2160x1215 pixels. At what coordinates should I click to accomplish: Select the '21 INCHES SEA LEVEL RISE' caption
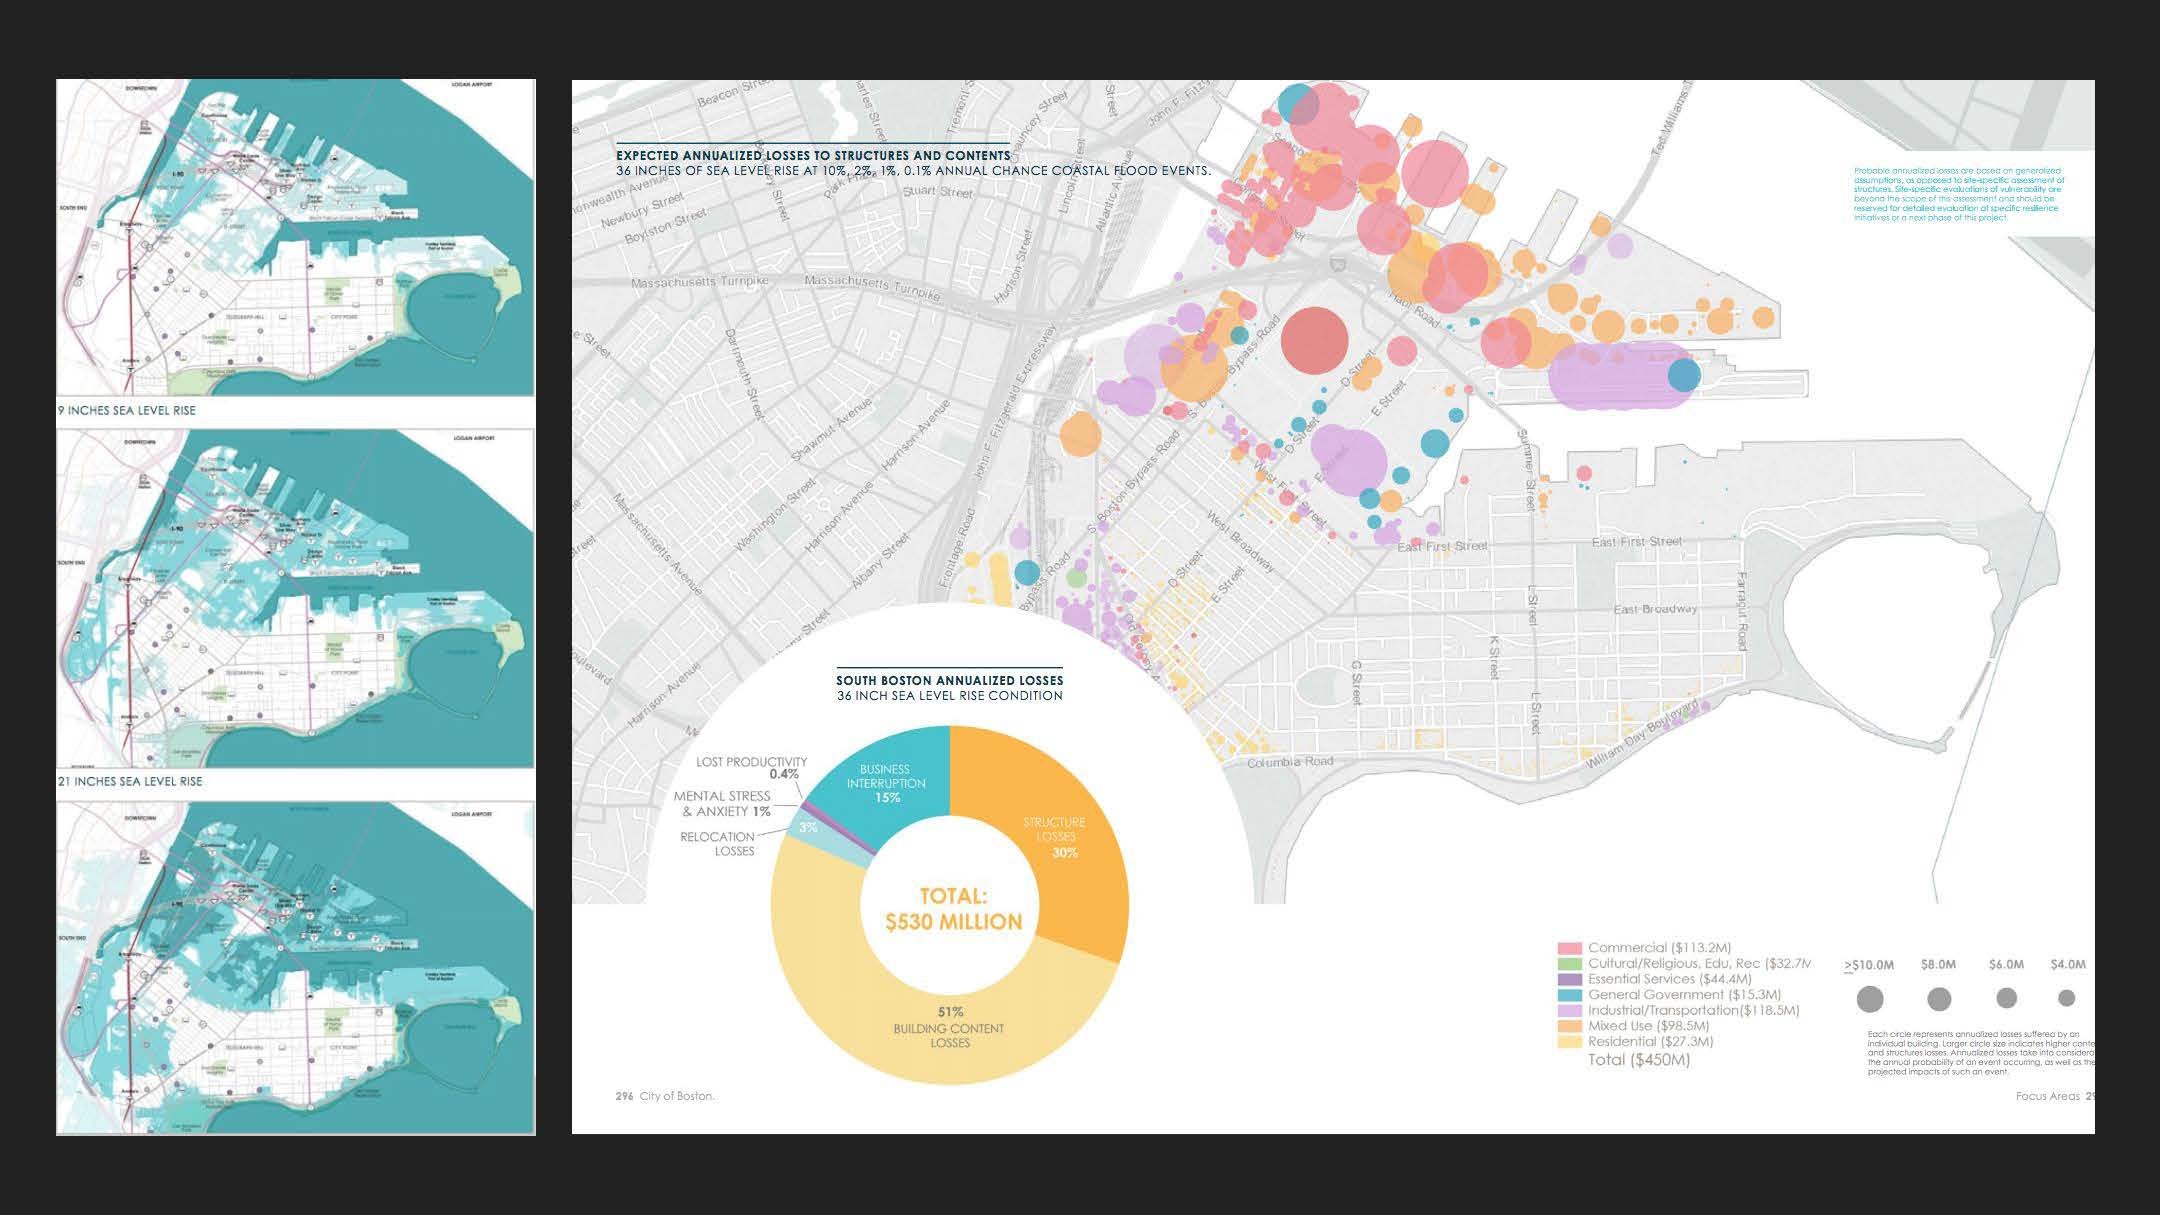tap(130, 781)
